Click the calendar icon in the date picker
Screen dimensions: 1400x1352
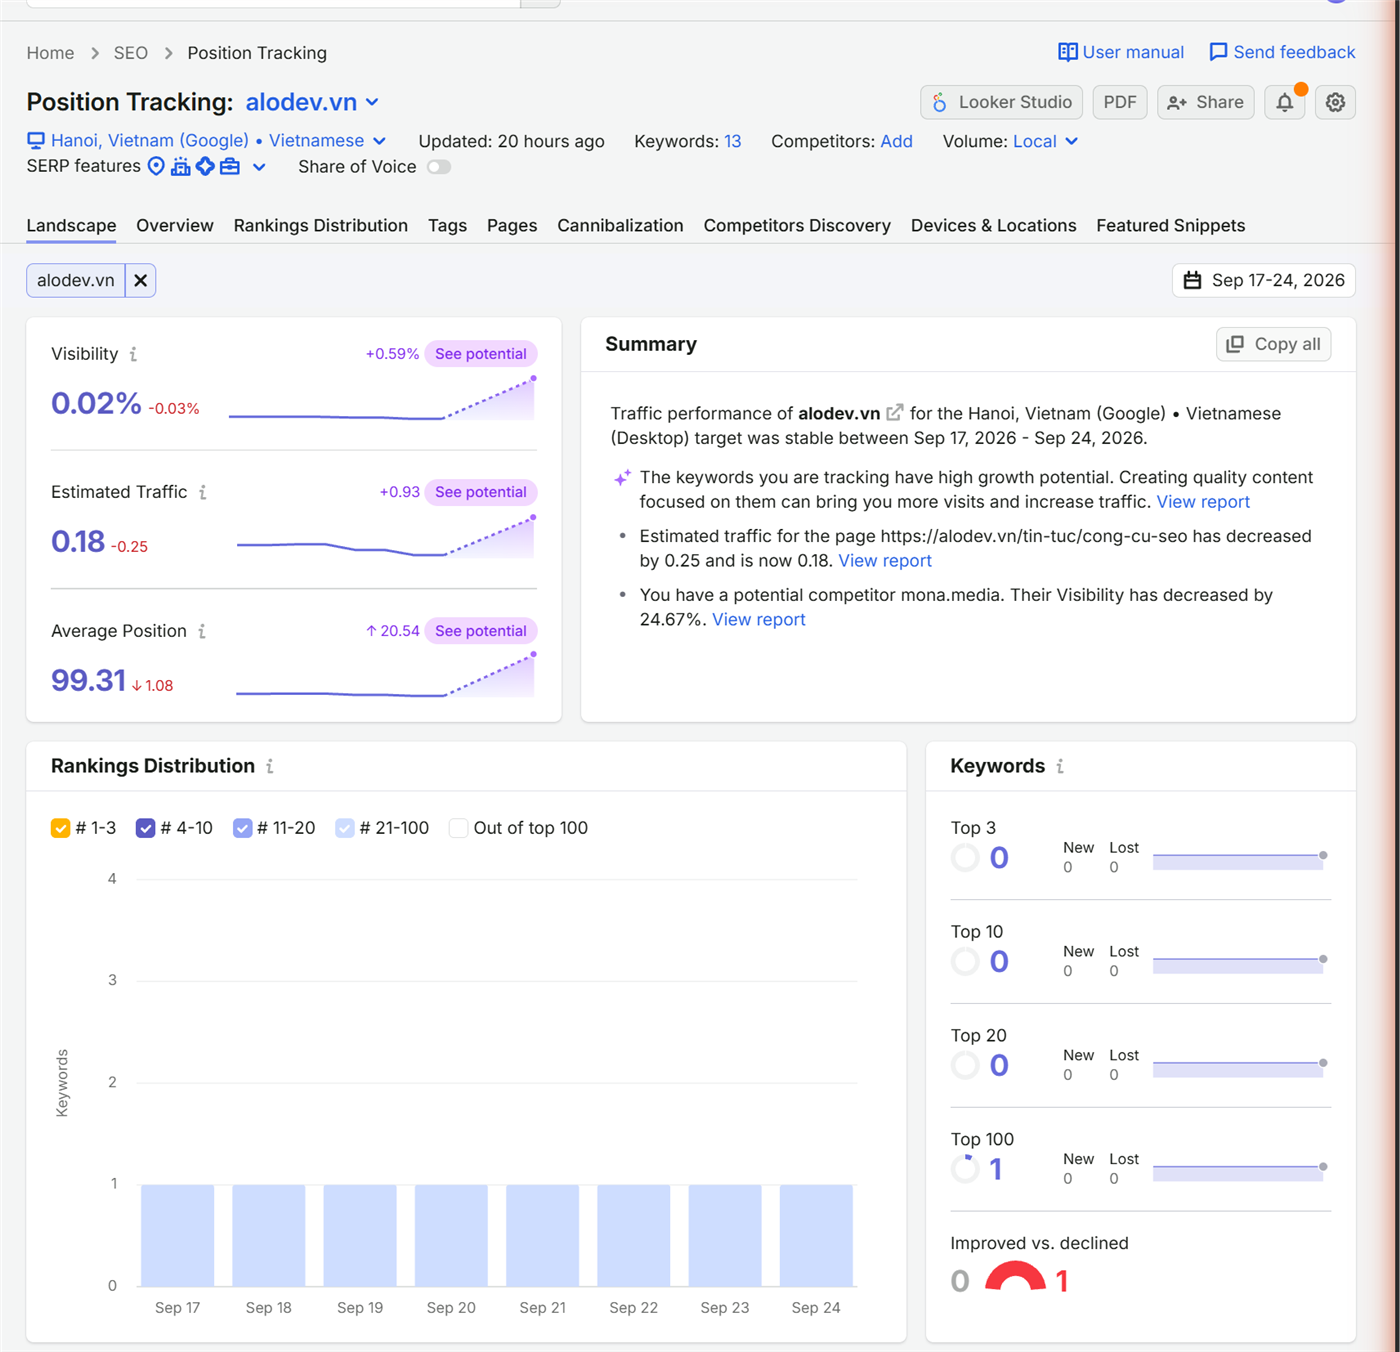pyautogui.click(x=1192, y=280)
